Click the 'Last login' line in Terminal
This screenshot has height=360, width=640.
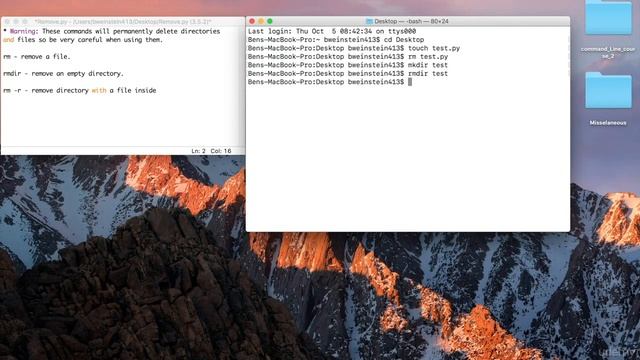point(332,31)
